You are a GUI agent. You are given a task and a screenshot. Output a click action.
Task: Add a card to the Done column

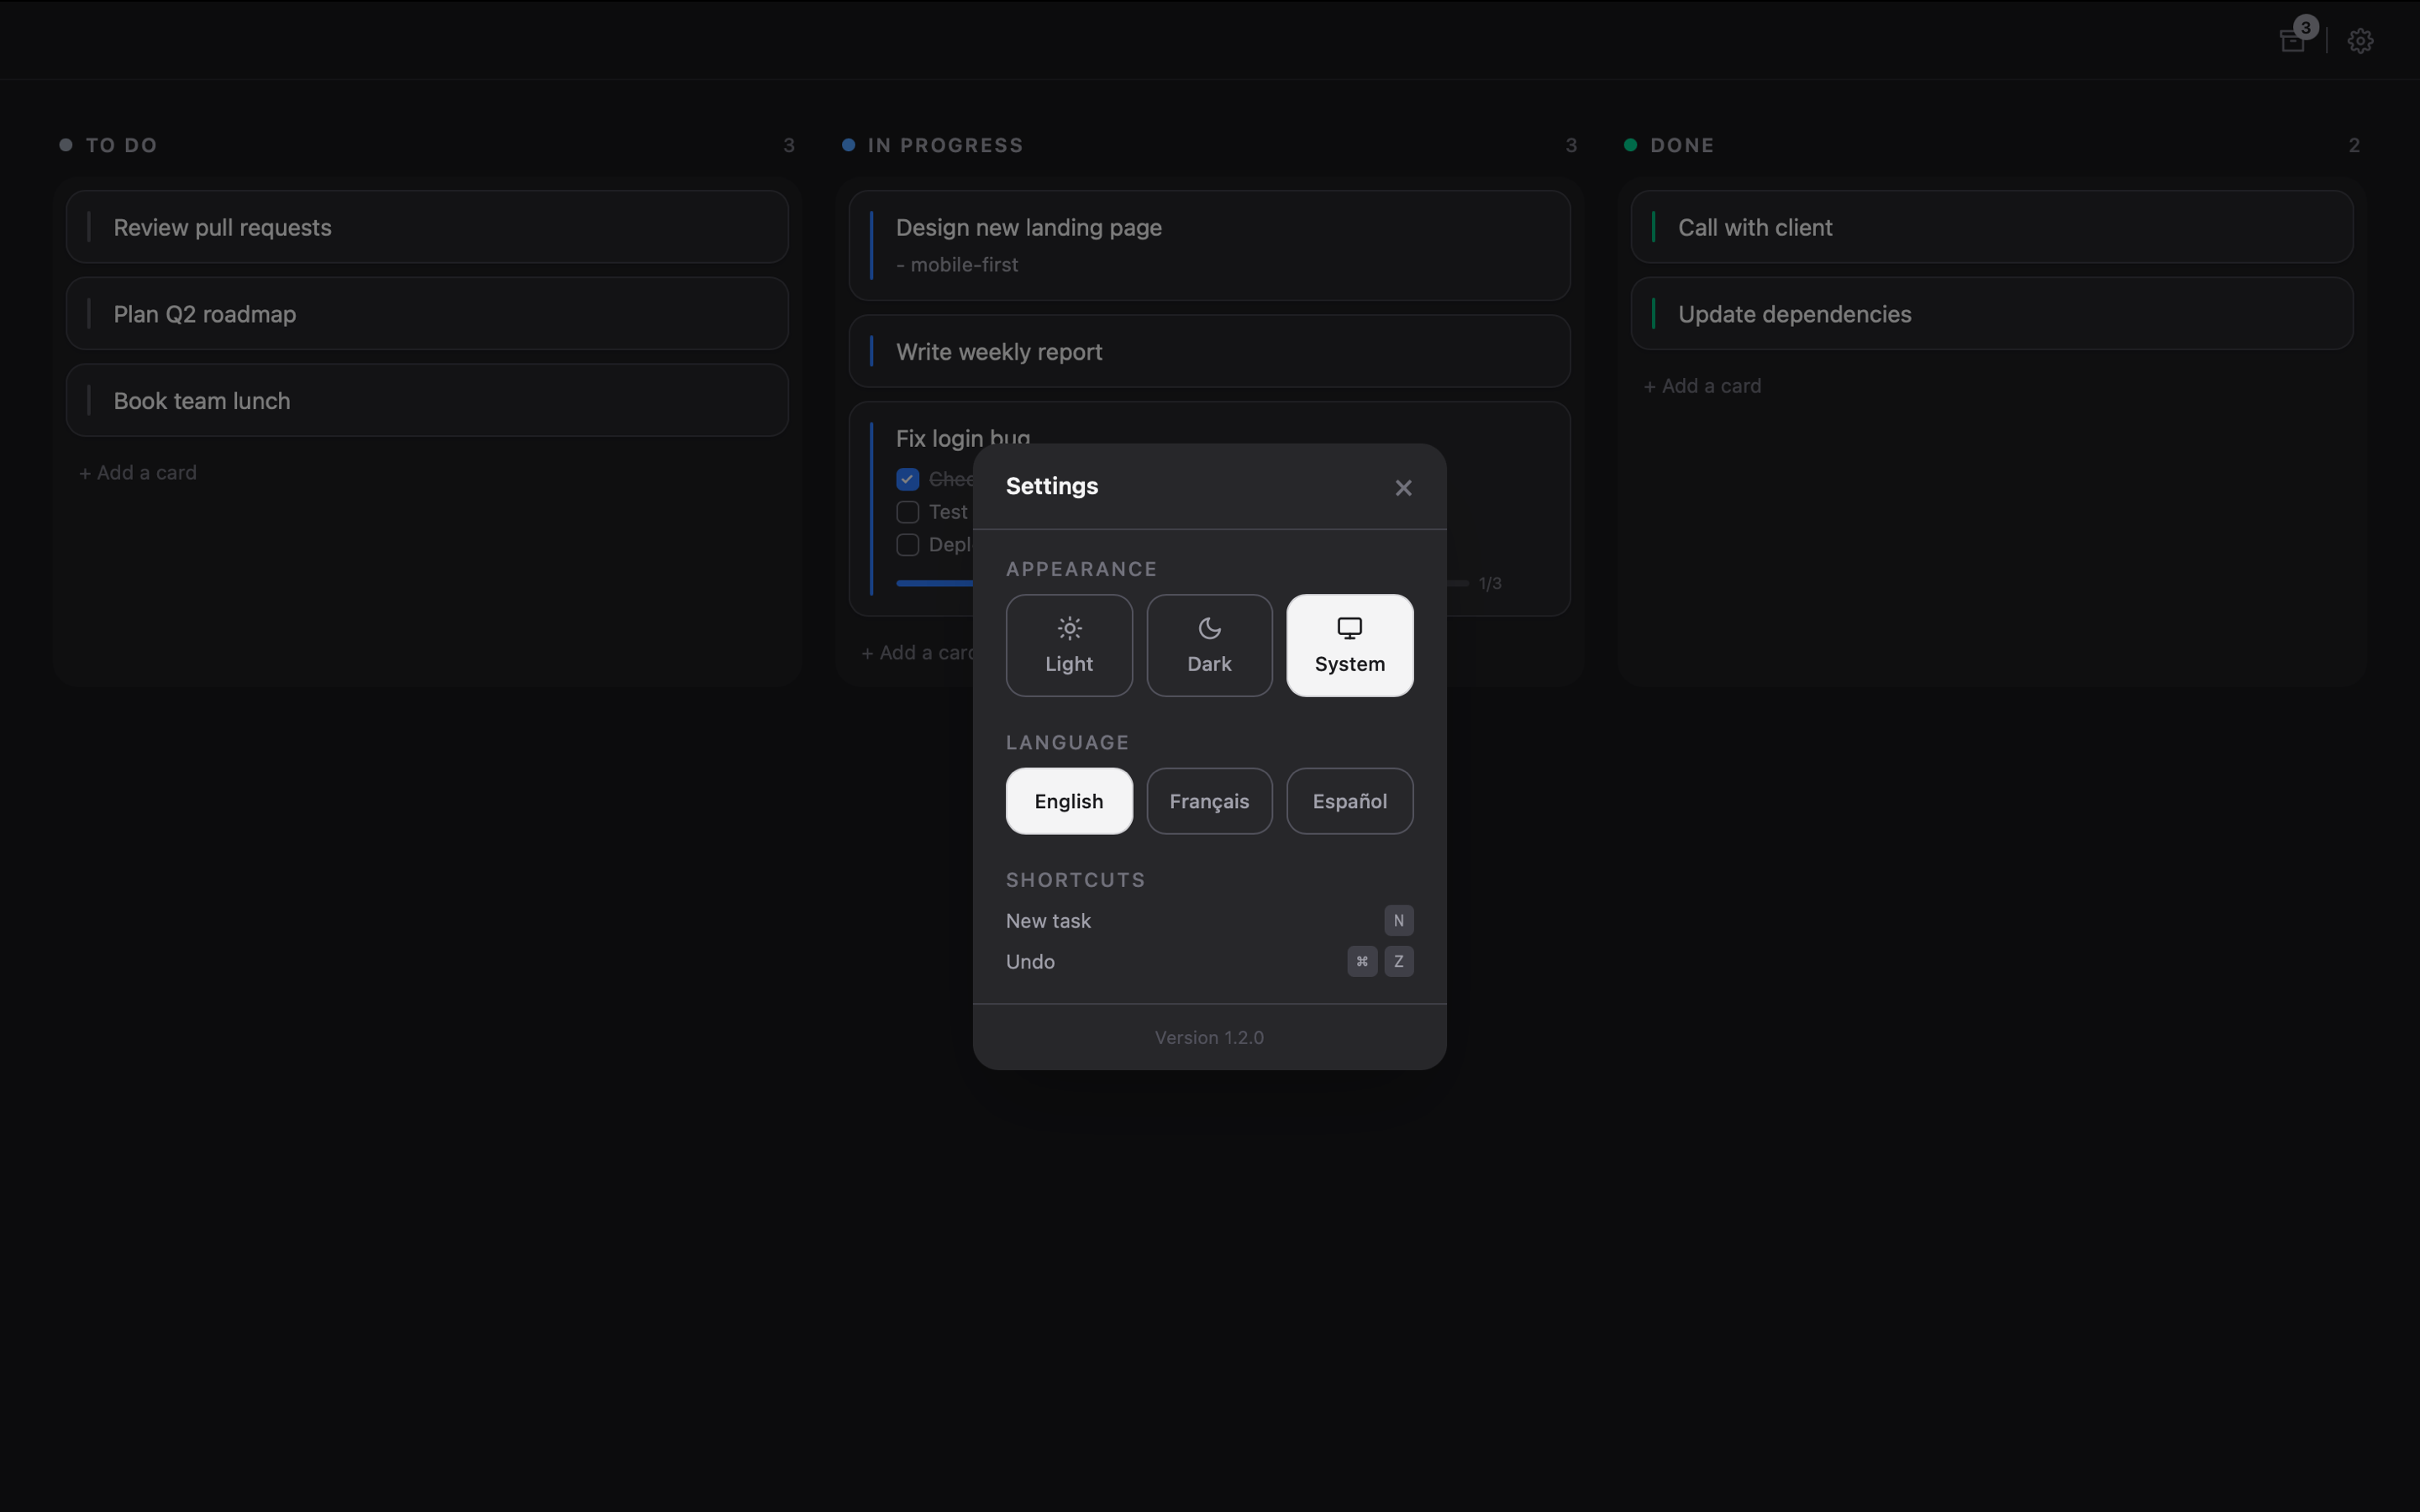pos(1702,386)
